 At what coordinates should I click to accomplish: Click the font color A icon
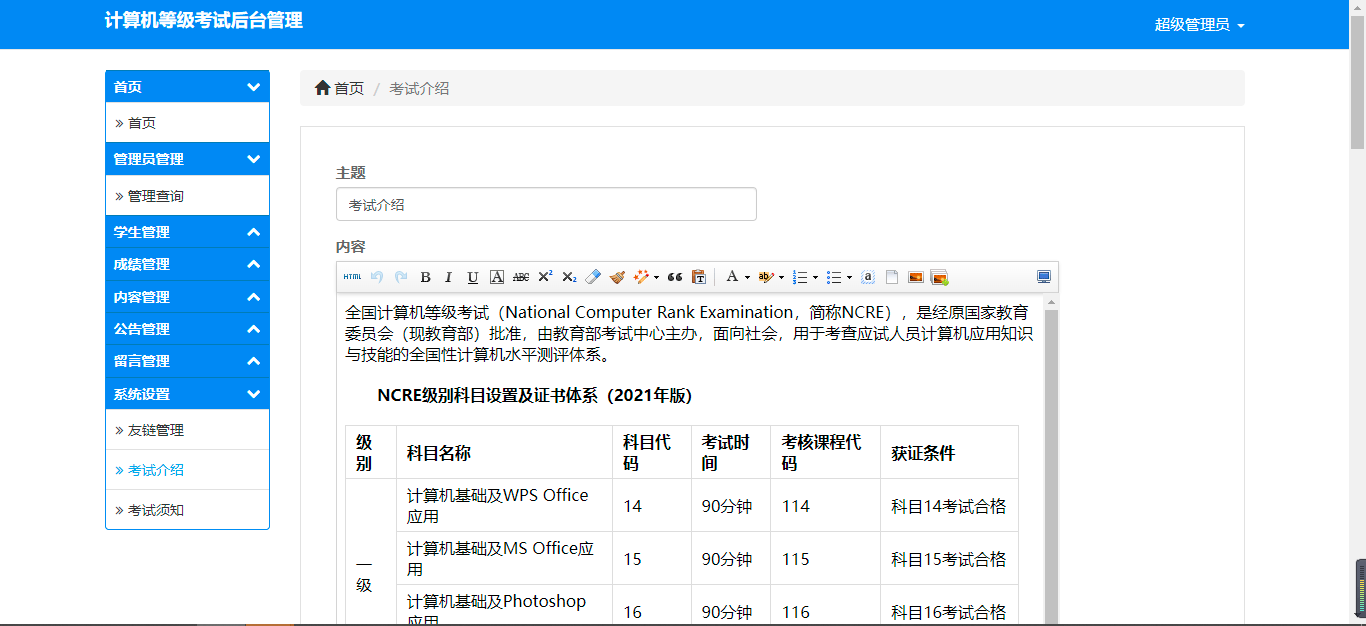[732, 277]
